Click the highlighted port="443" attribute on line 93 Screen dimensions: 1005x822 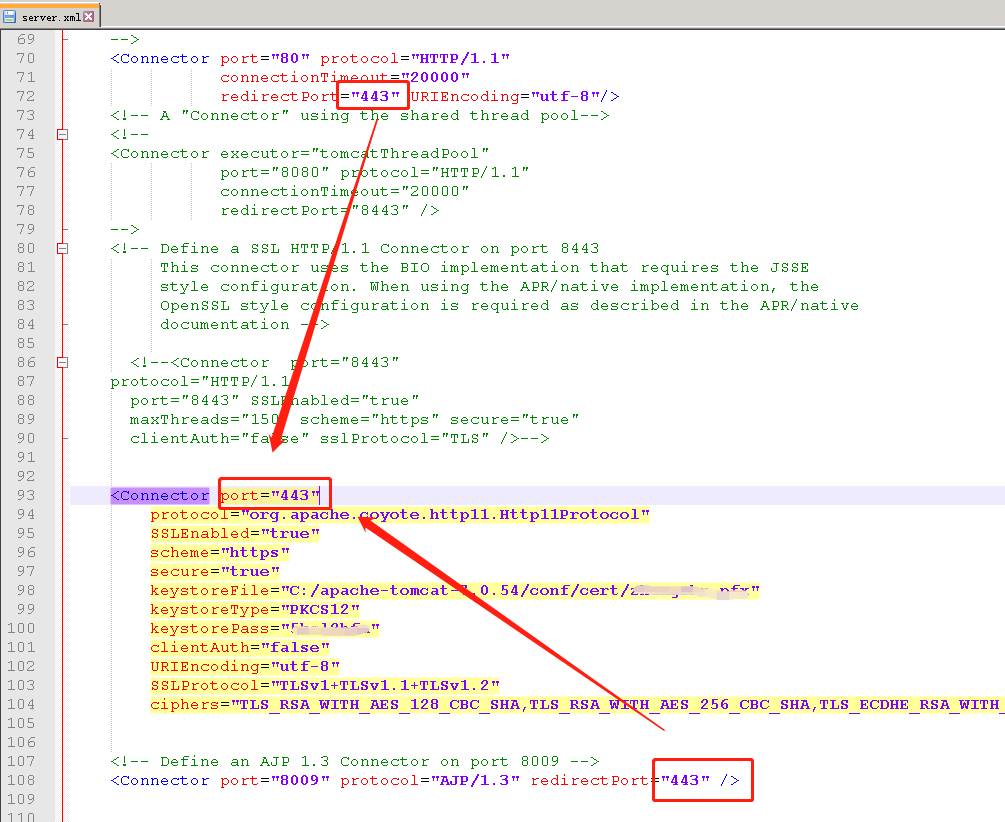point(272,494)
